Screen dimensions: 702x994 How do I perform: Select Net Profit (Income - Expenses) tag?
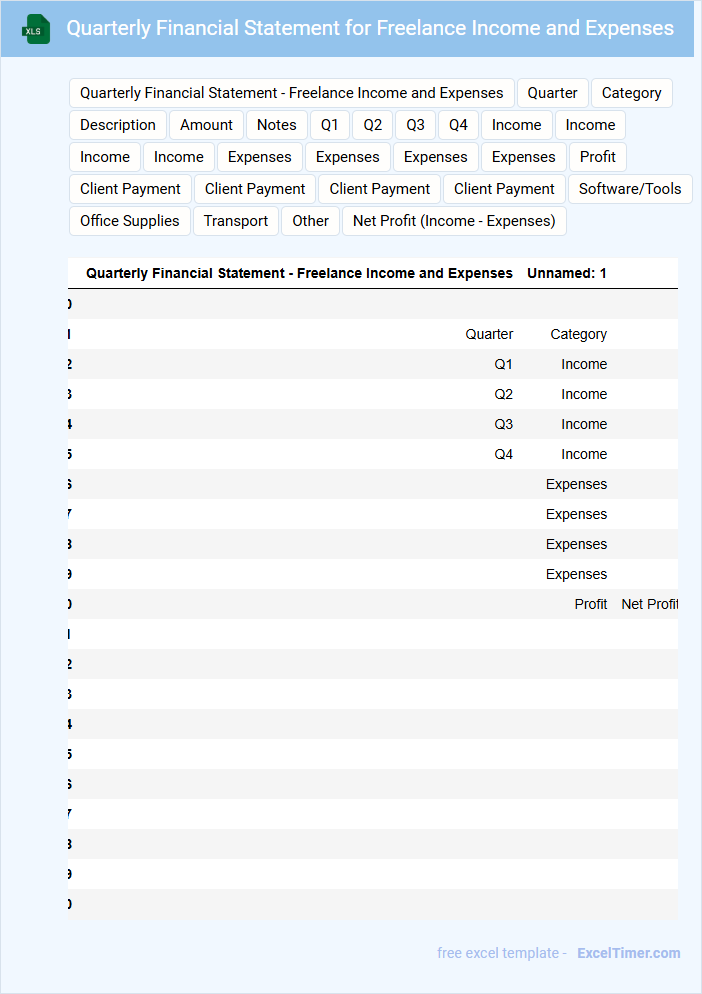point(454,221)
